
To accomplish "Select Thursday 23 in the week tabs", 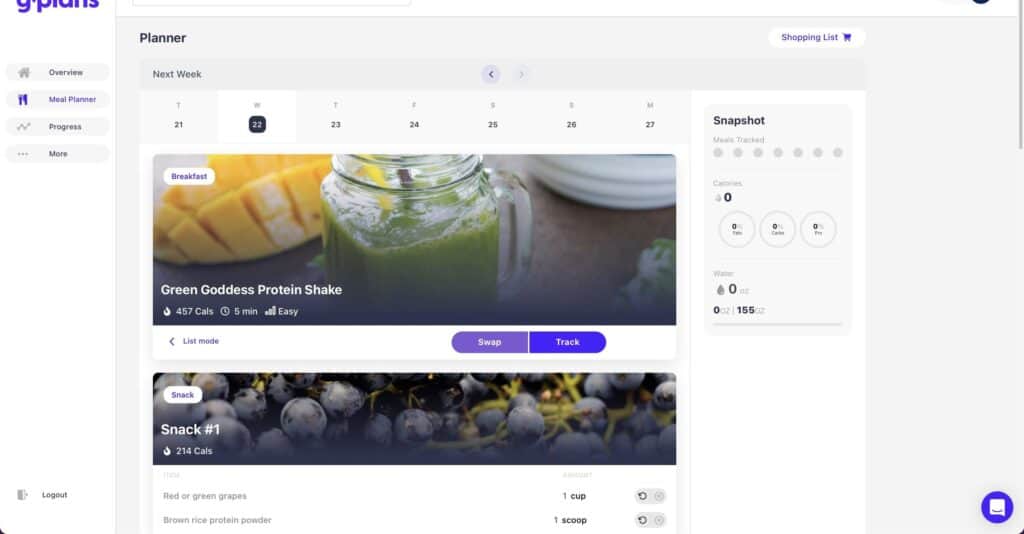I will (x=336, y=116).
